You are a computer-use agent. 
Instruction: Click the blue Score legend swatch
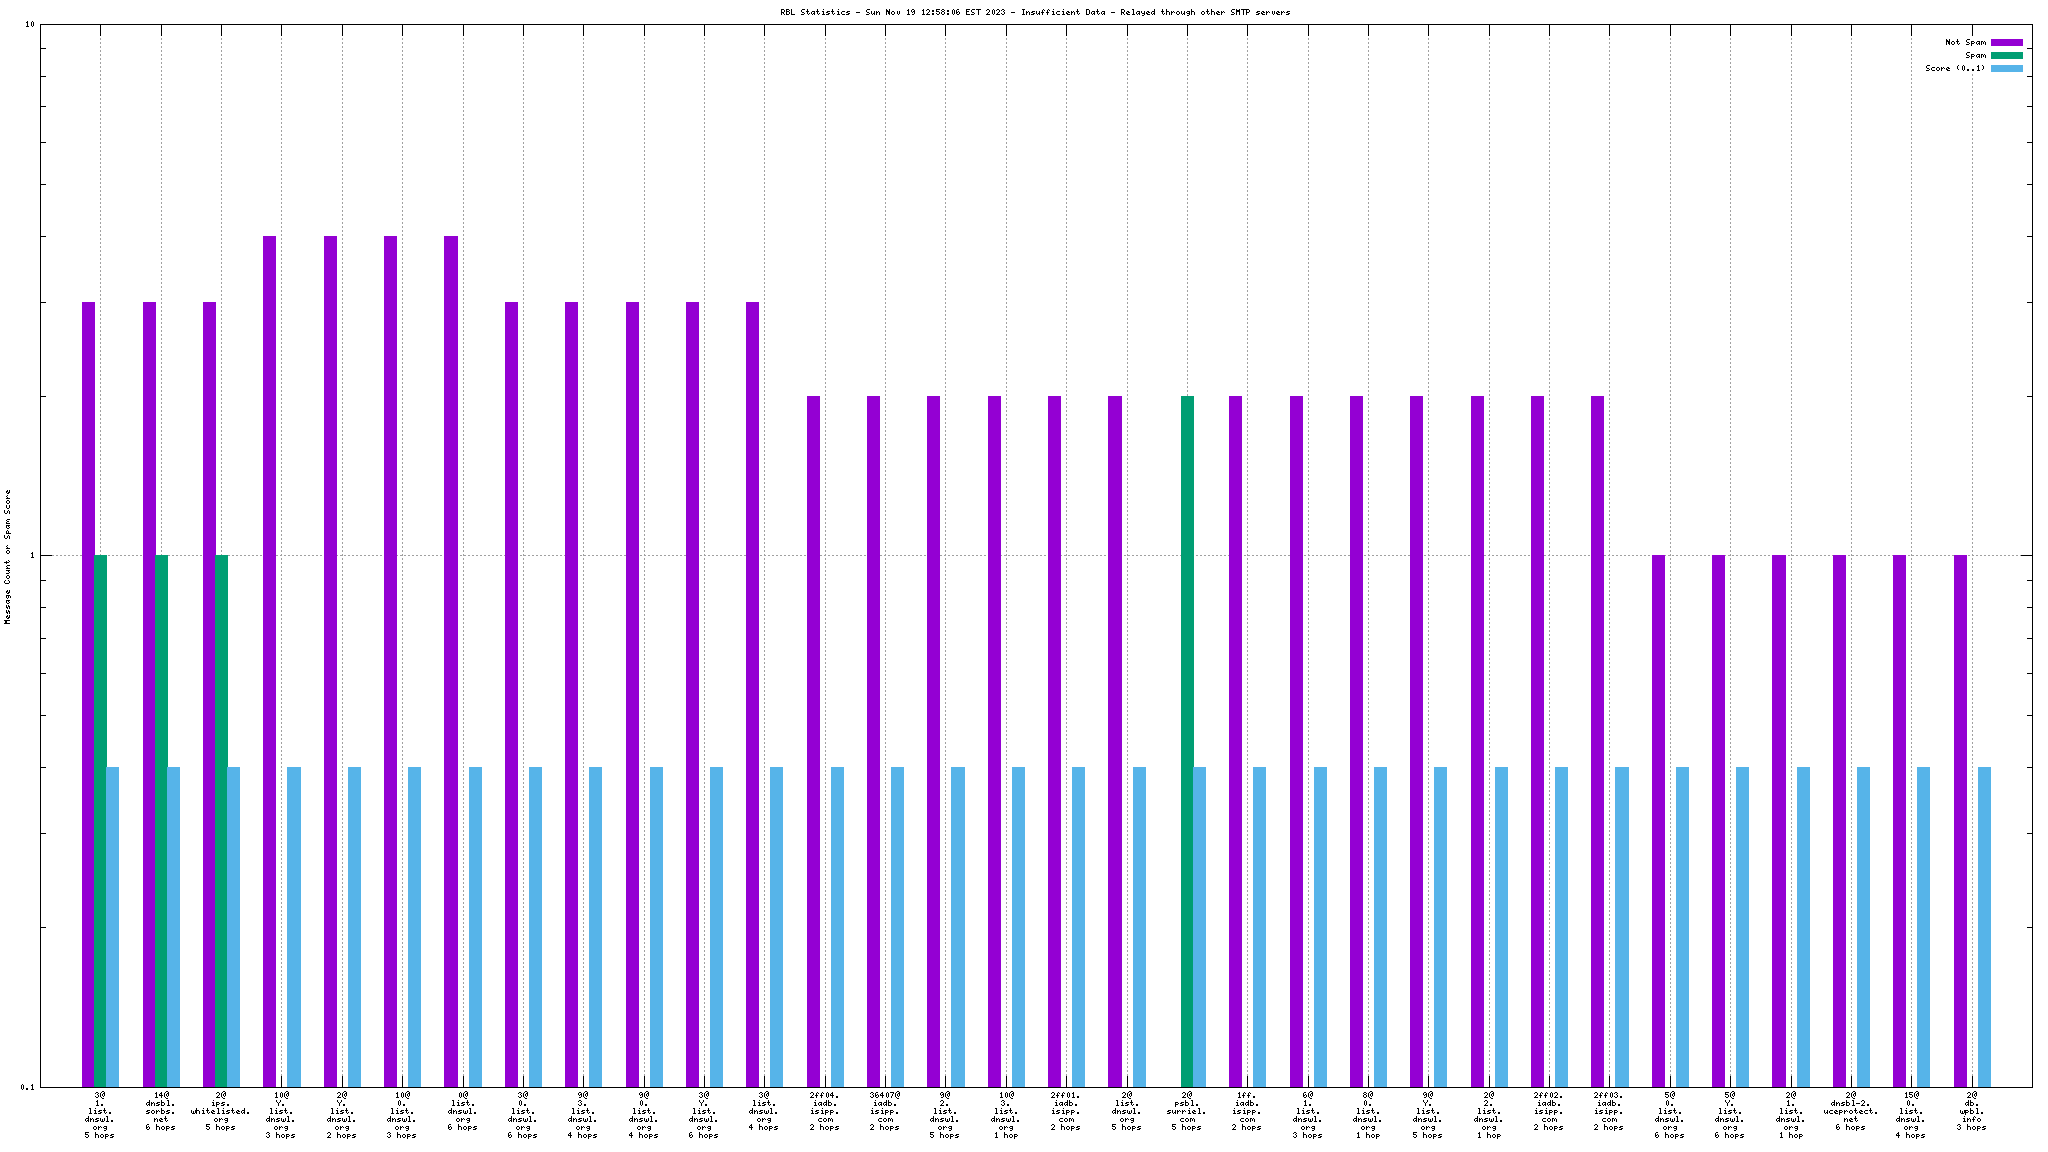2006,69
